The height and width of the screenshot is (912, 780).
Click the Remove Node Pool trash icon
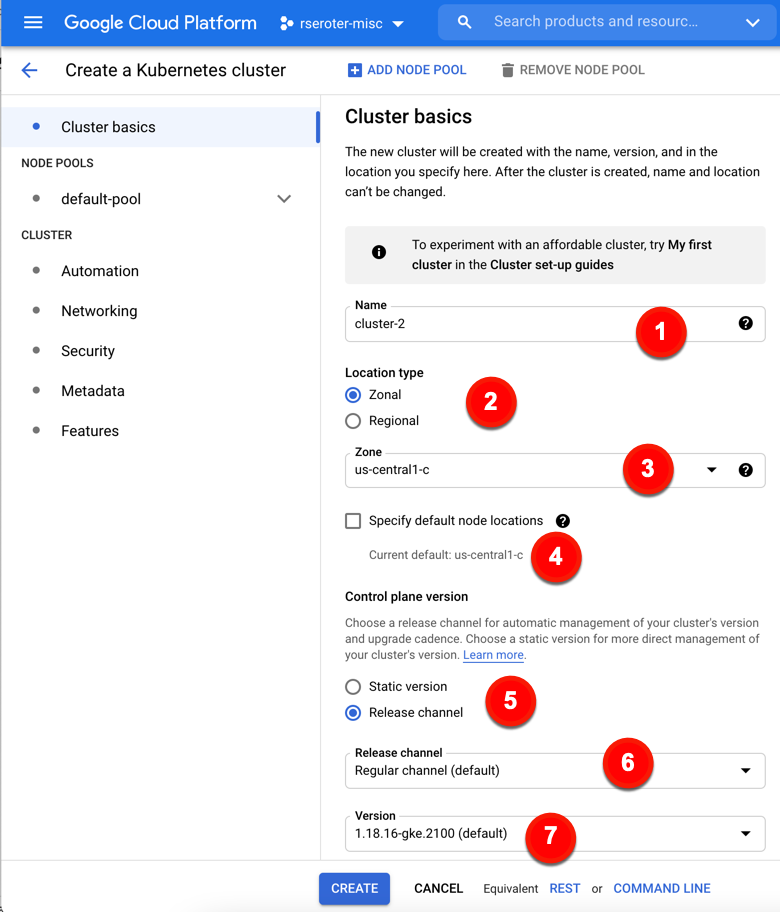click(x=507, y=70)
